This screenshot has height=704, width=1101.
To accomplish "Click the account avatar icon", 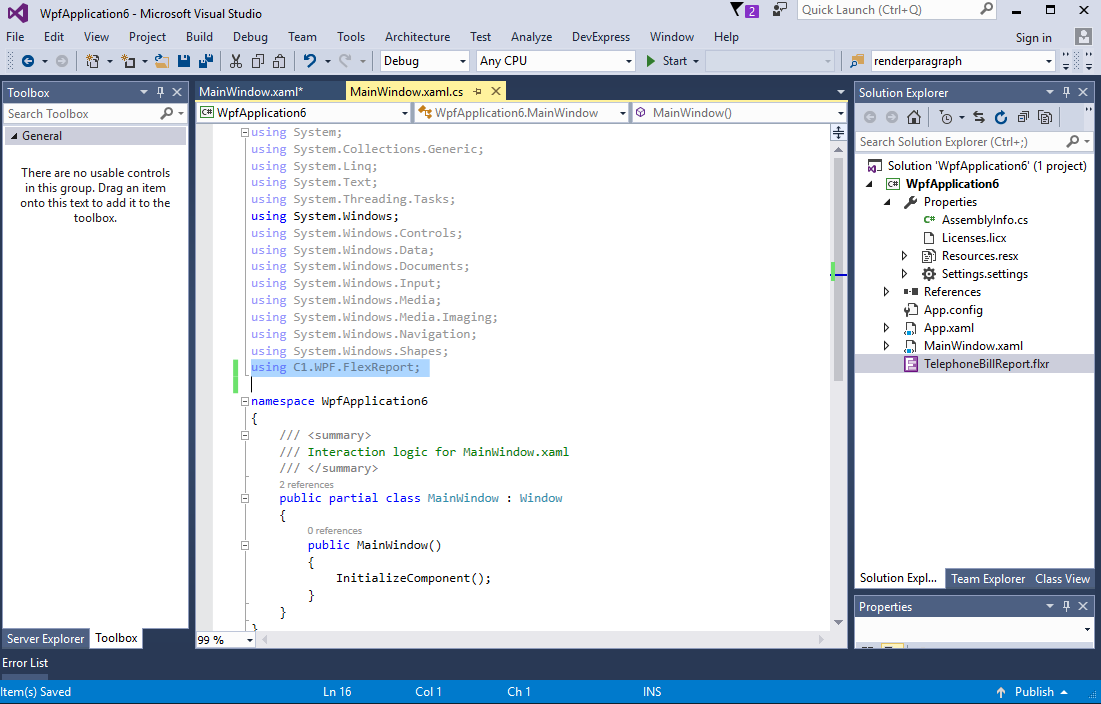I will (1083, 36).
